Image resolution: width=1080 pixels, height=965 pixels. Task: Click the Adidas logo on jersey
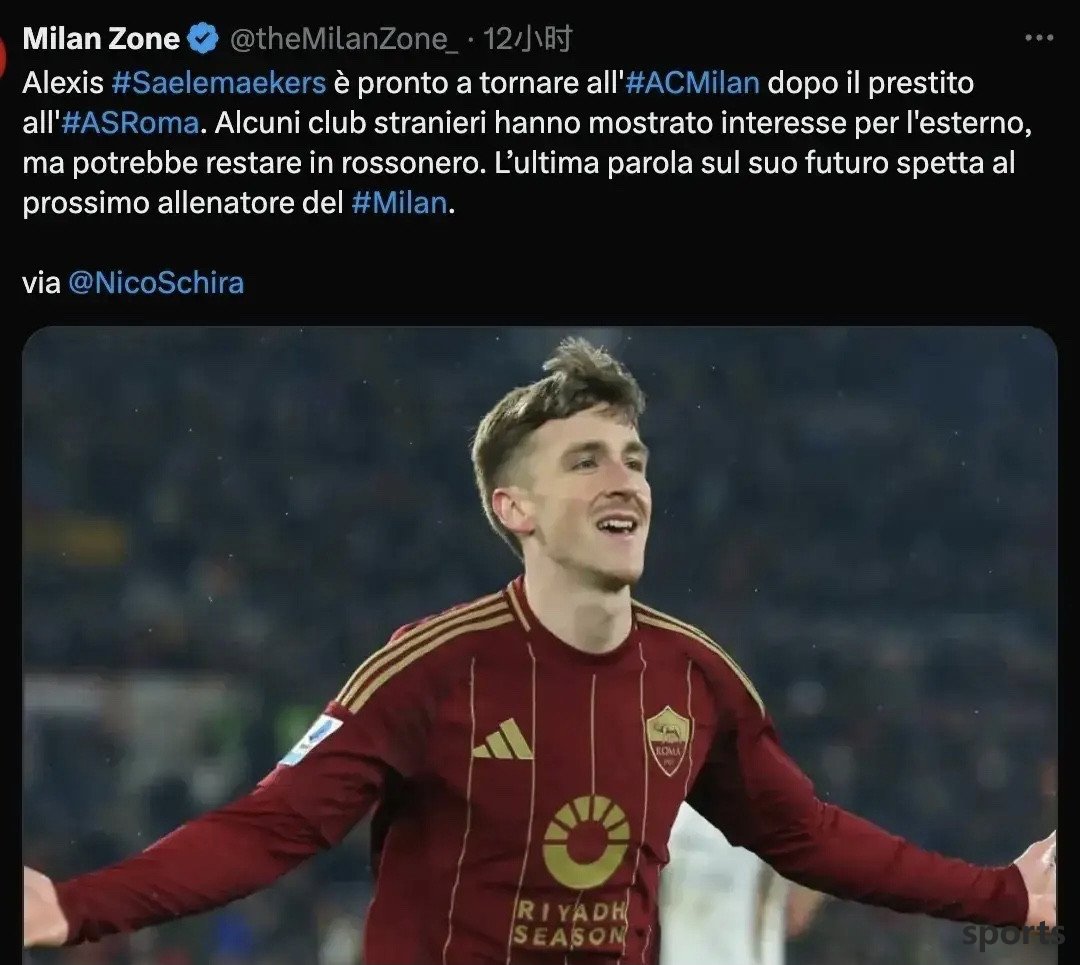pos(503,739)
